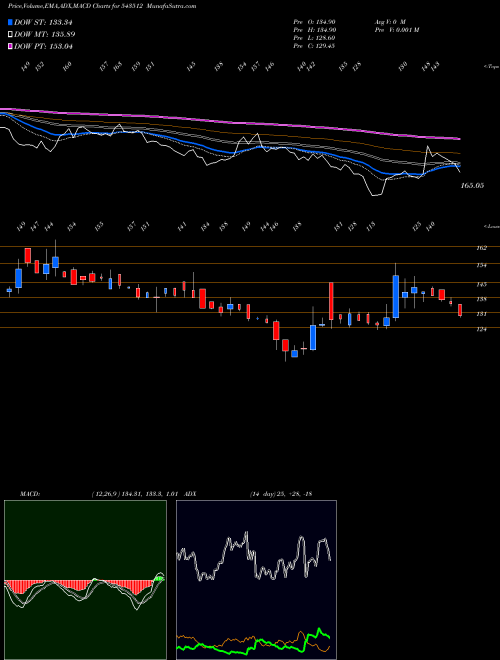Viewport: 500px width, 660px height.
Task: Click the chart title mentioning MunafaSutra.com
Action: click(x=102, y=6)
